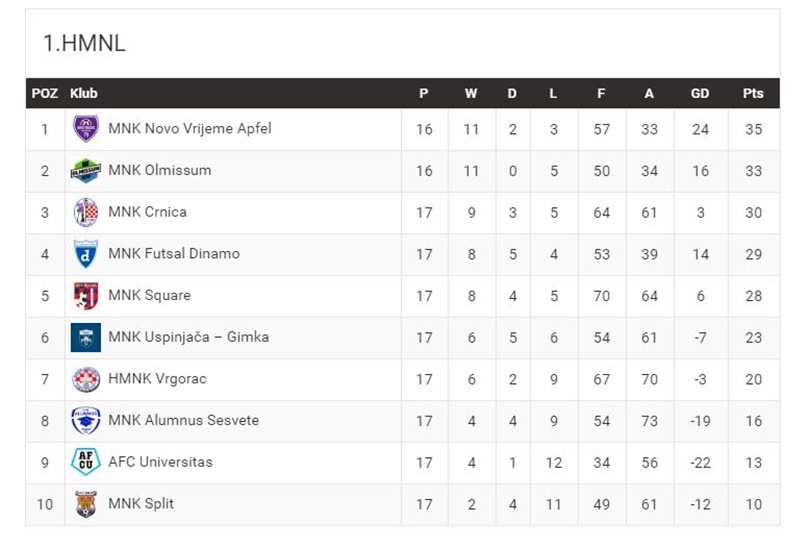810x547 pixels.
Task: Click the HMNK Vrgorac crest icon
Action: (86, 379)
